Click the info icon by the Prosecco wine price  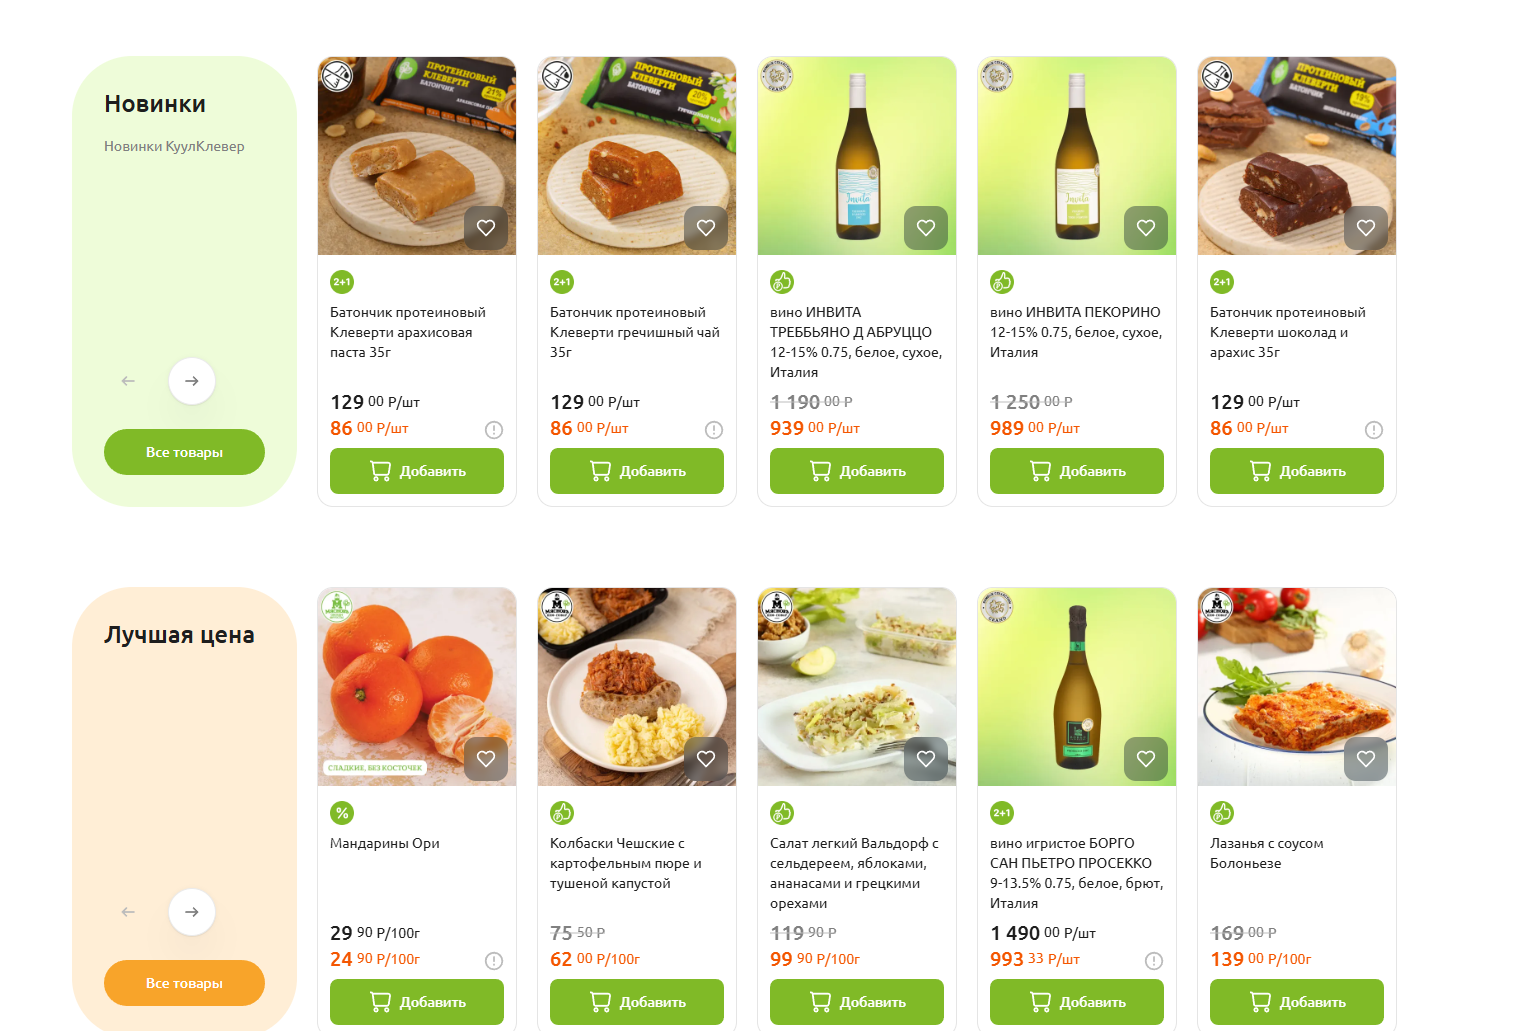pos(1154,961)
